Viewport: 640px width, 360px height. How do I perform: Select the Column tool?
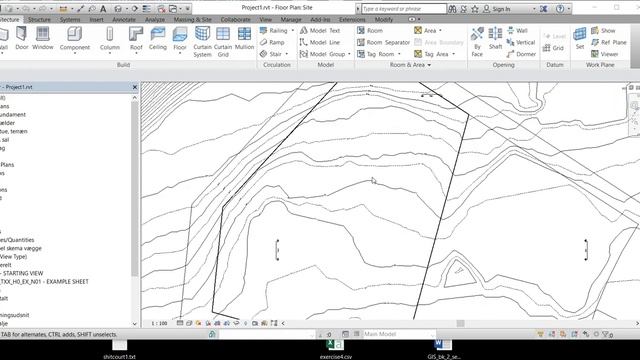pos(110,38)
